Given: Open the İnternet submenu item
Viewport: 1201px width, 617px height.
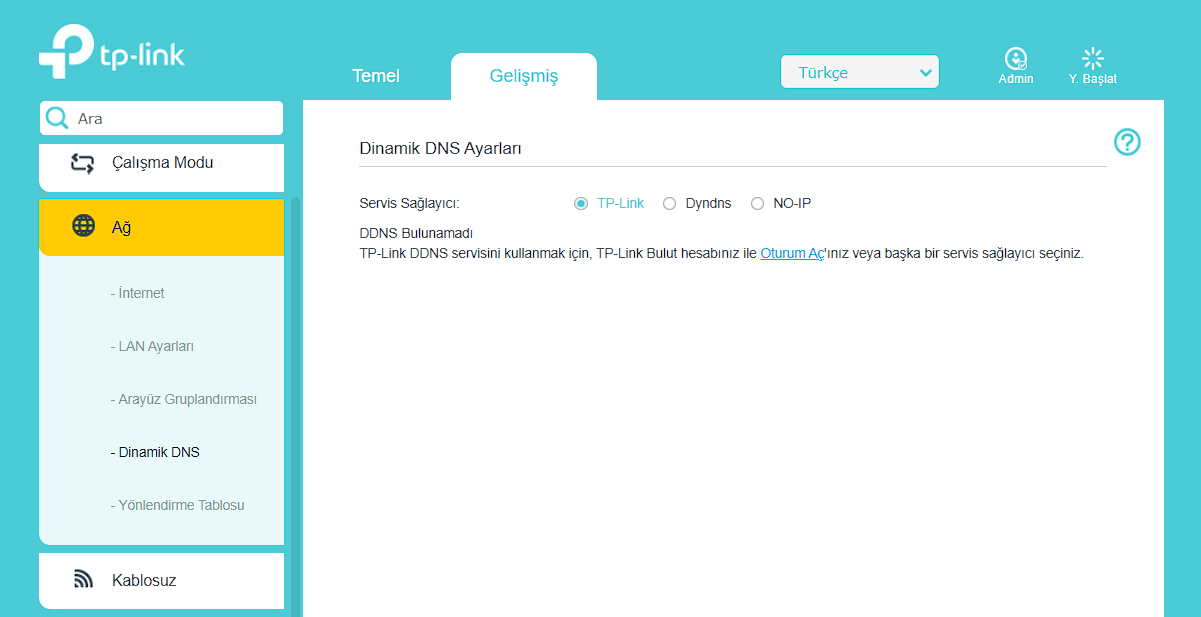Looking at the screenshot, I should pyautogui.click(x=137, y=293).
